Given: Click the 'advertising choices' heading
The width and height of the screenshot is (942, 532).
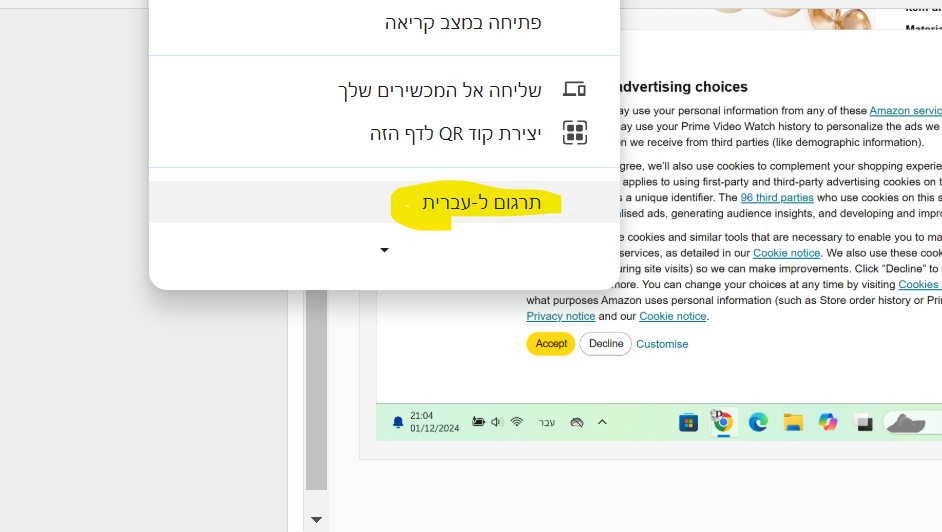Looking at the screenshot, I should pos(684,87).
